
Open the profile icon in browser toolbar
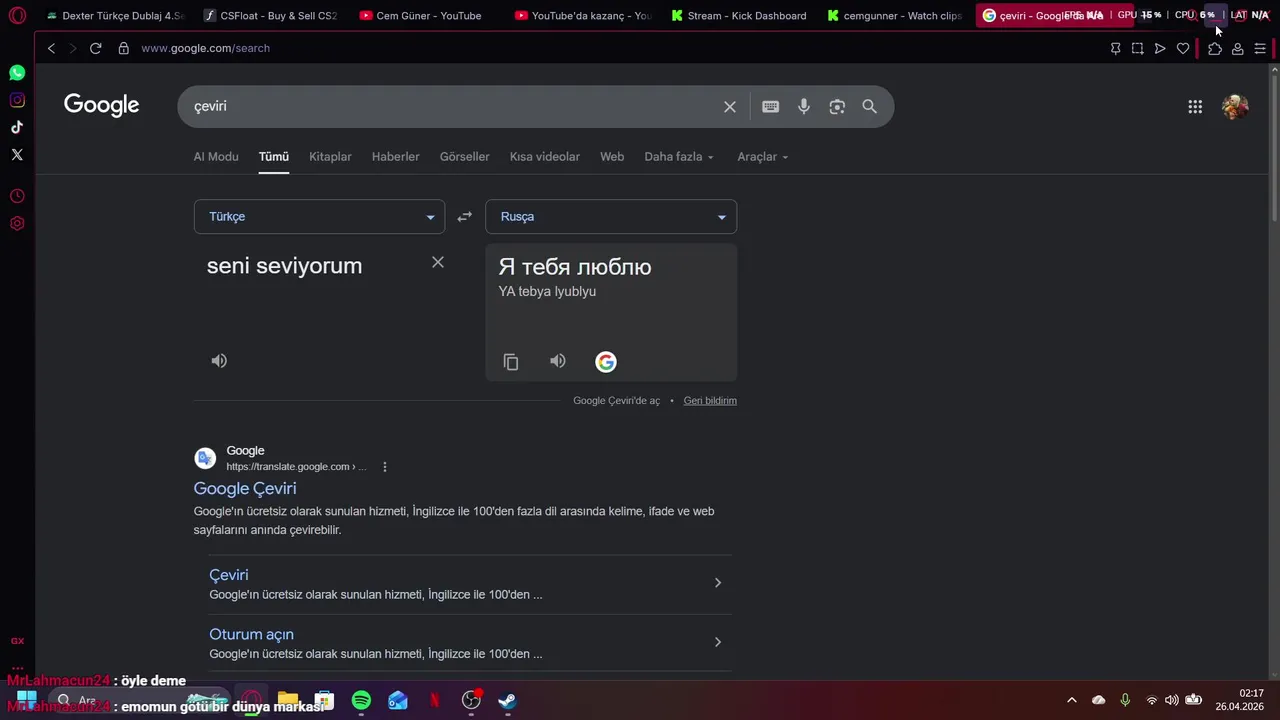1237,48
